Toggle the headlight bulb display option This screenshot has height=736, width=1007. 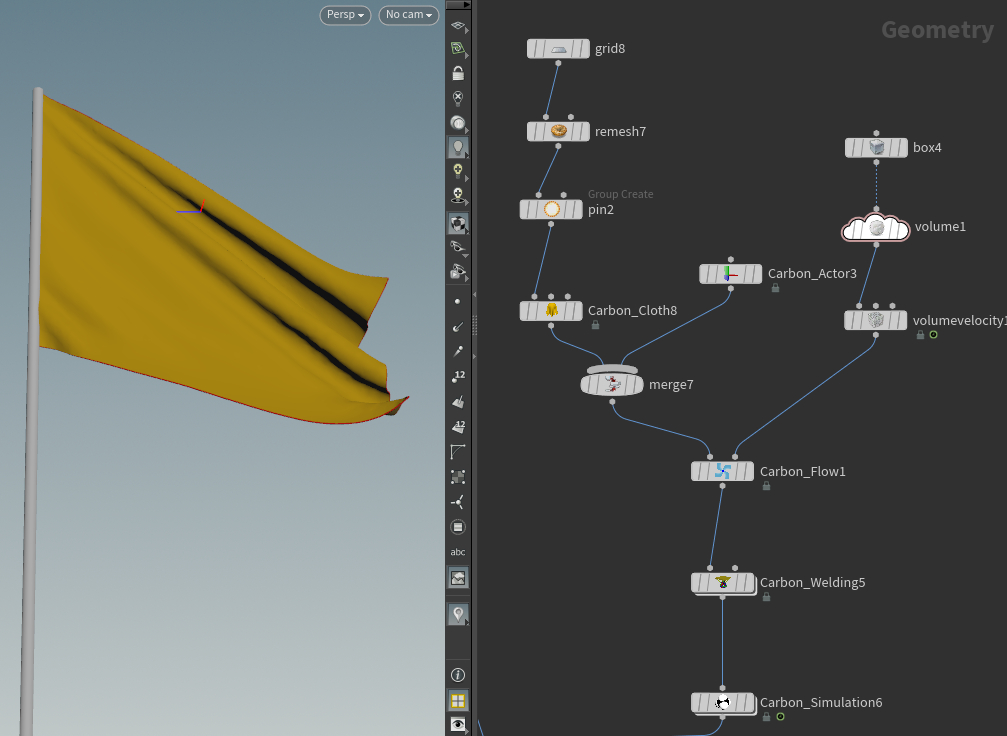coord(458,148)
